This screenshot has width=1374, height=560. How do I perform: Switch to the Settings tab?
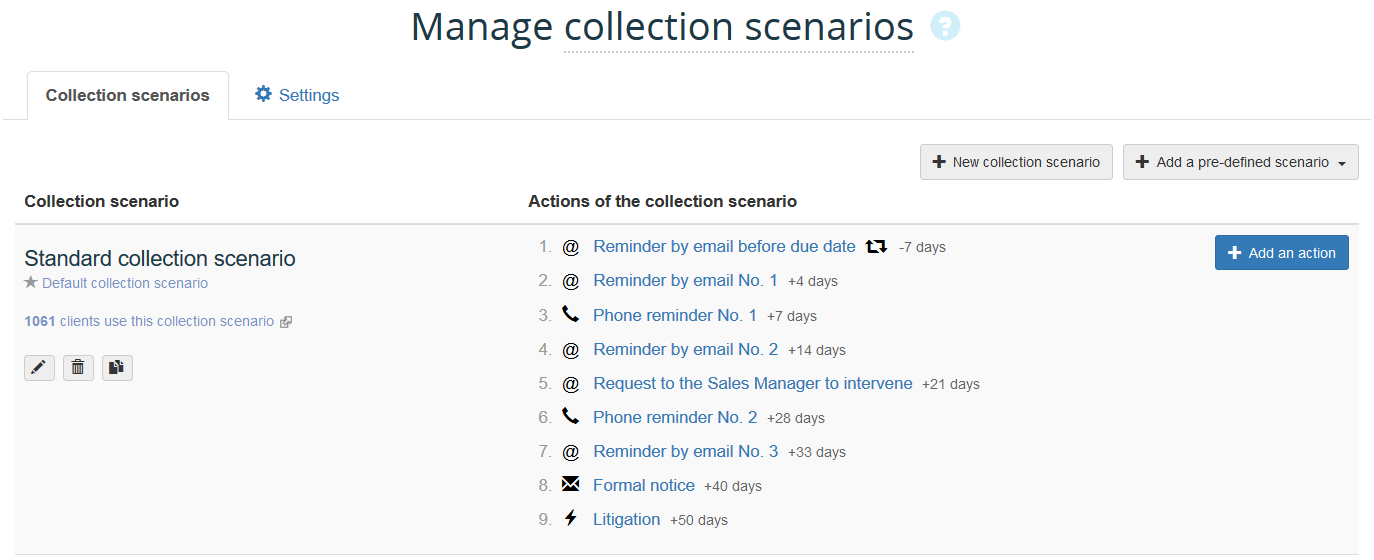coord(297,95)
